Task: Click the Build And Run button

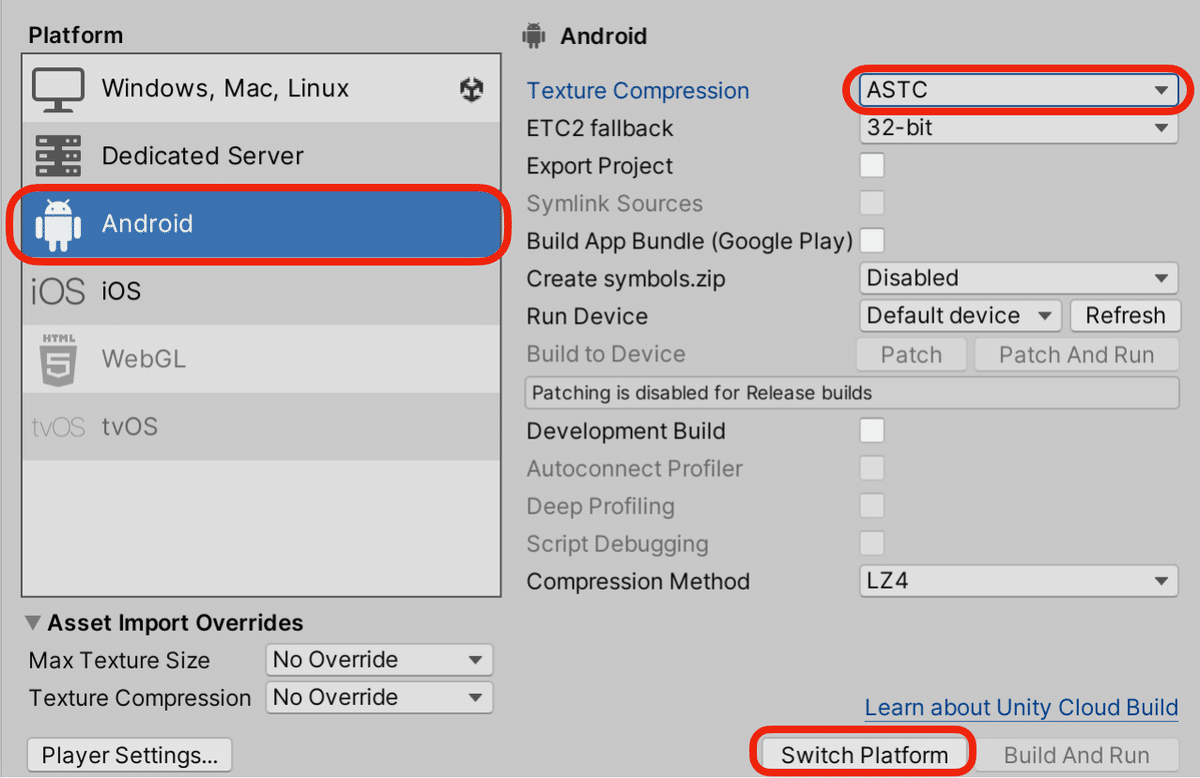Action: [1076, 755]
